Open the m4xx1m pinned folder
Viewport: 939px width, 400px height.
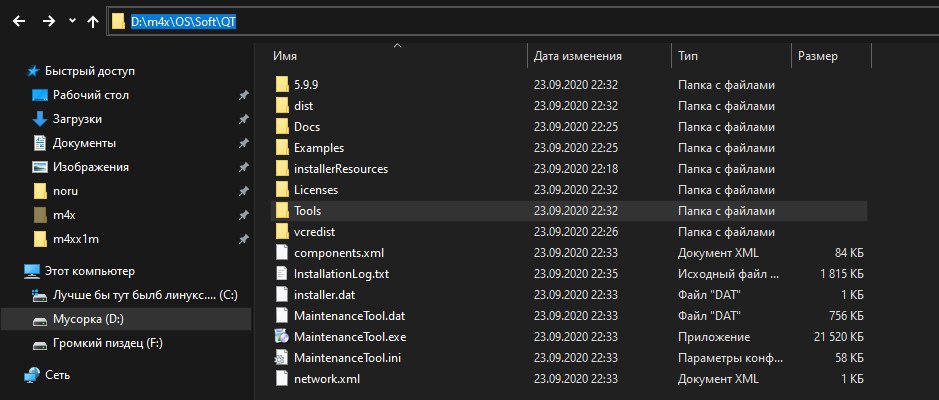75,239
